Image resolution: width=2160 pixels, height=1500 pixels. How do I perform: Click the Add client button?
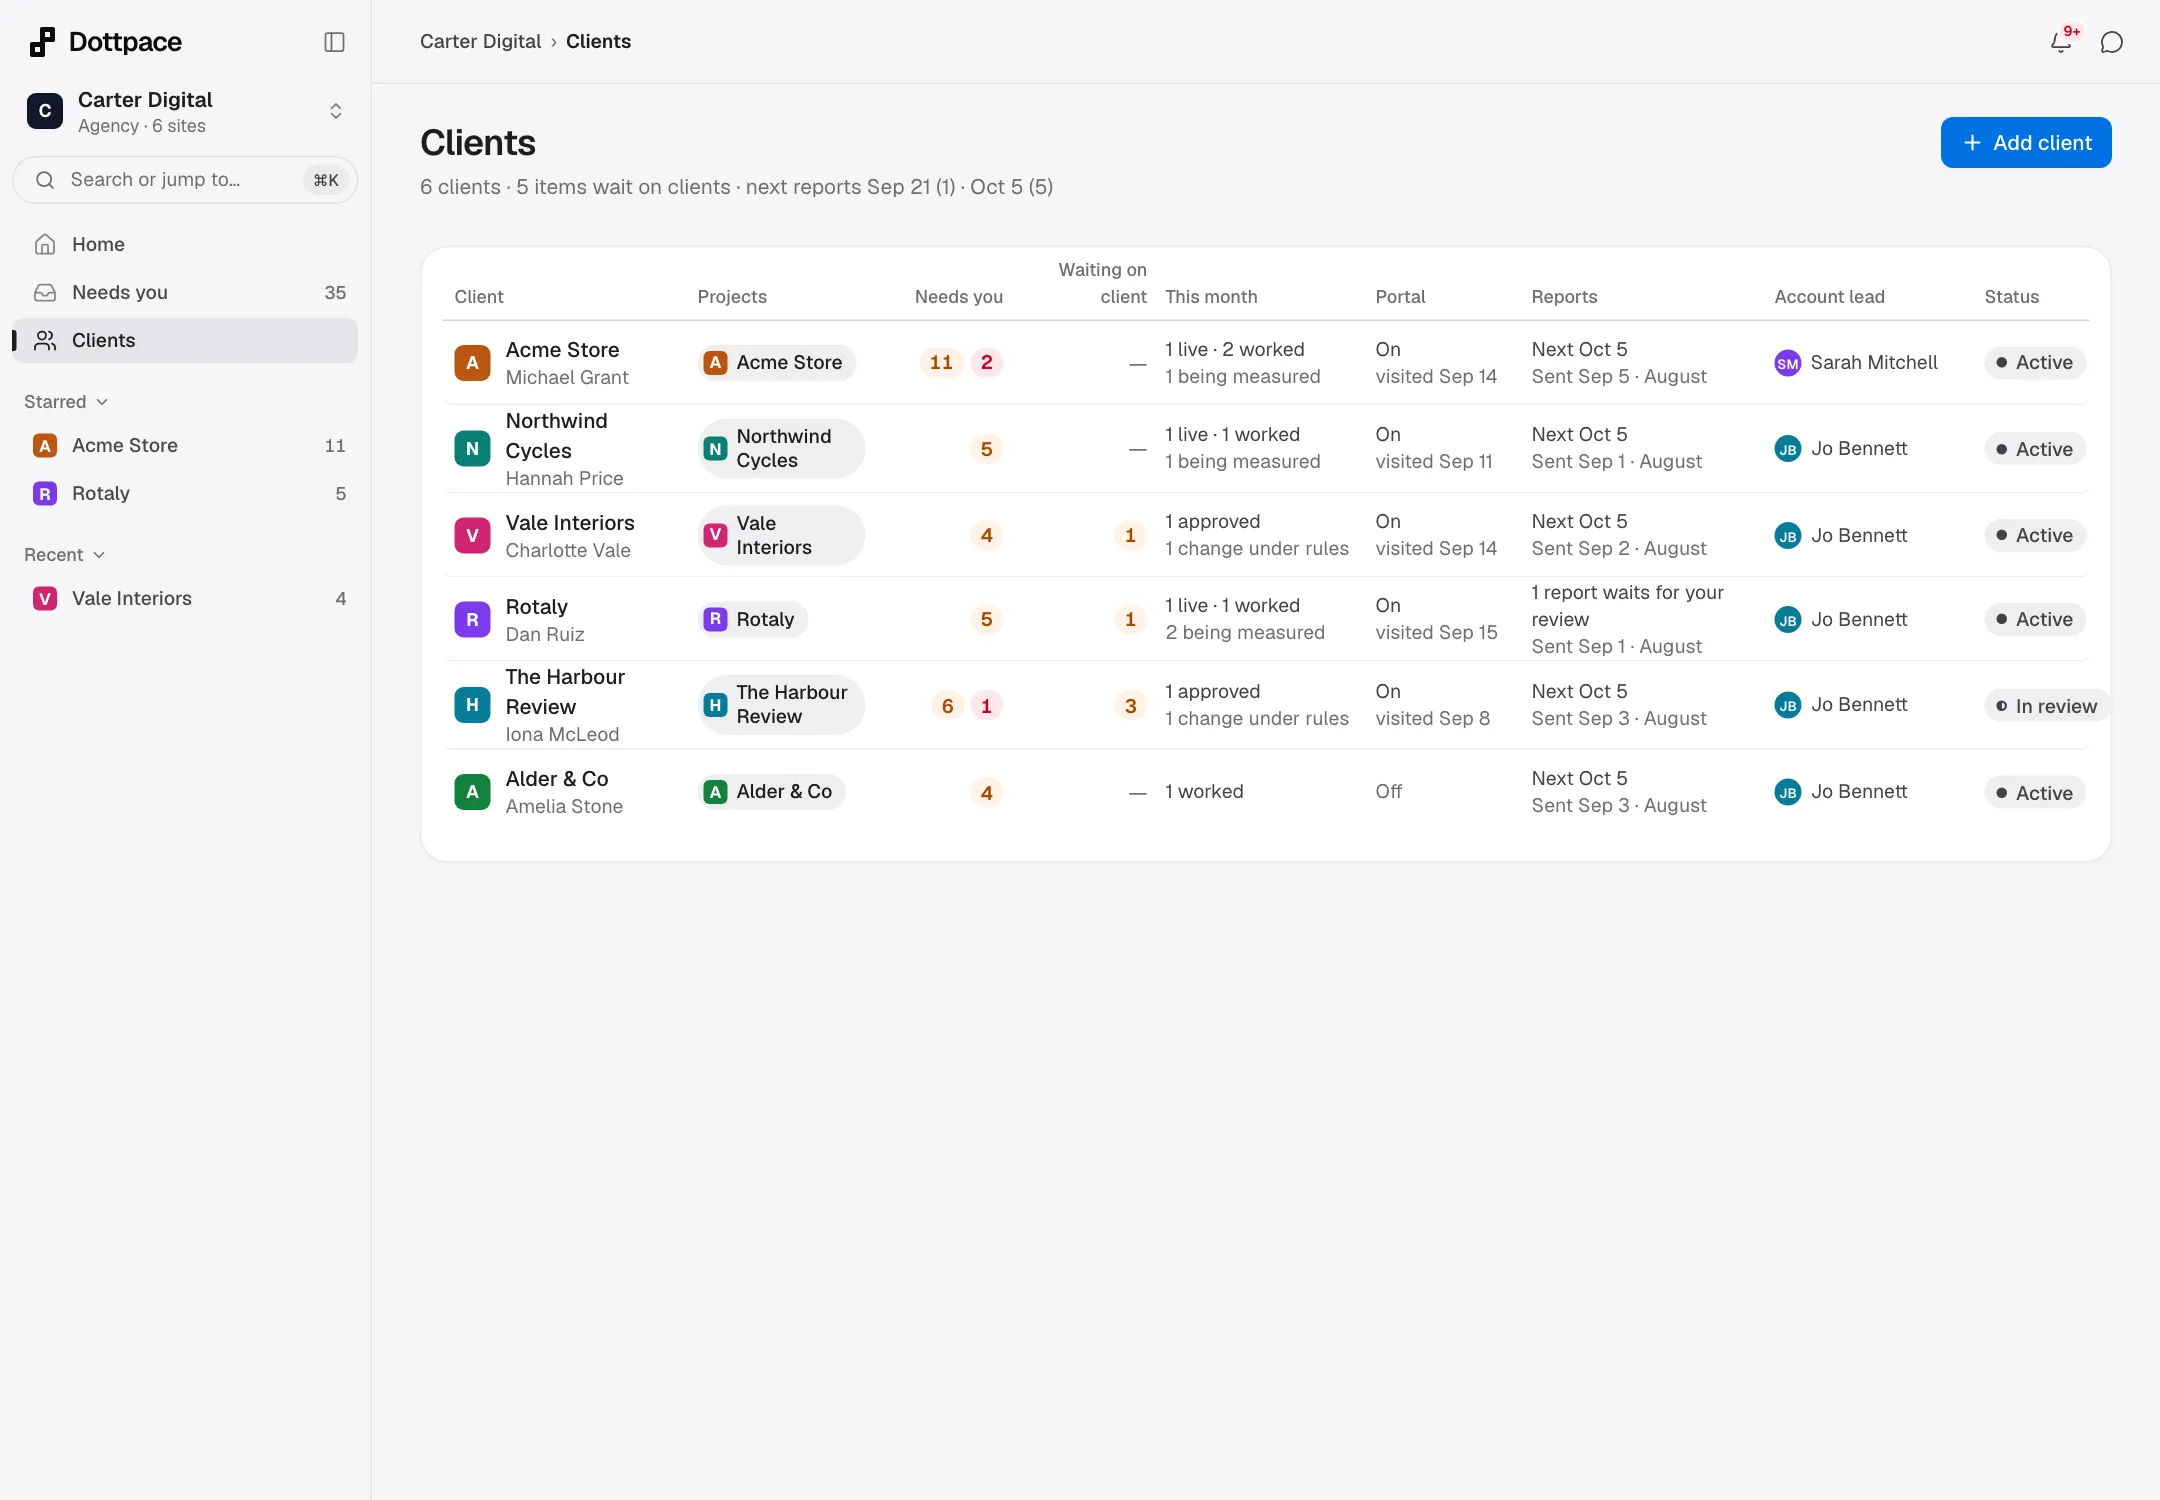point(2026,142)
